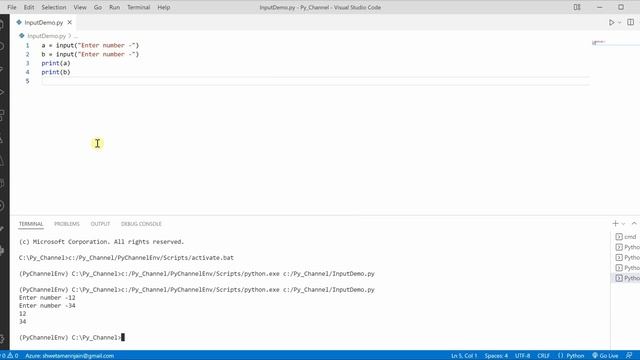Viewport: 640px width, 360px height.
Task: Switch to the OUTPUT panel tab
Action: pos(100,224)
